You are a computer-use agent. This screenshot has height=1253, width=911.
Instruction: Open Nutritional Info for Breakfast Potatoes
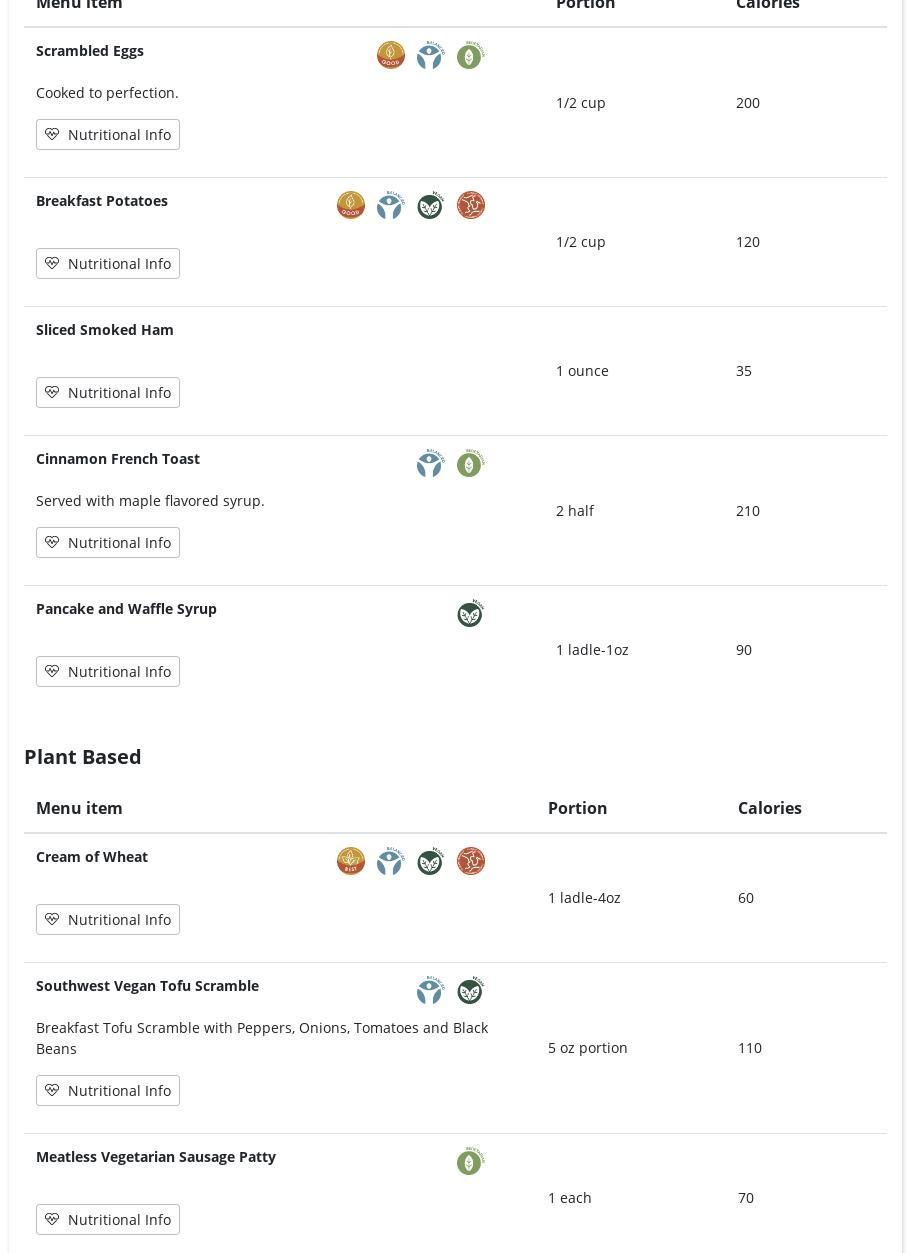(108, 263)
